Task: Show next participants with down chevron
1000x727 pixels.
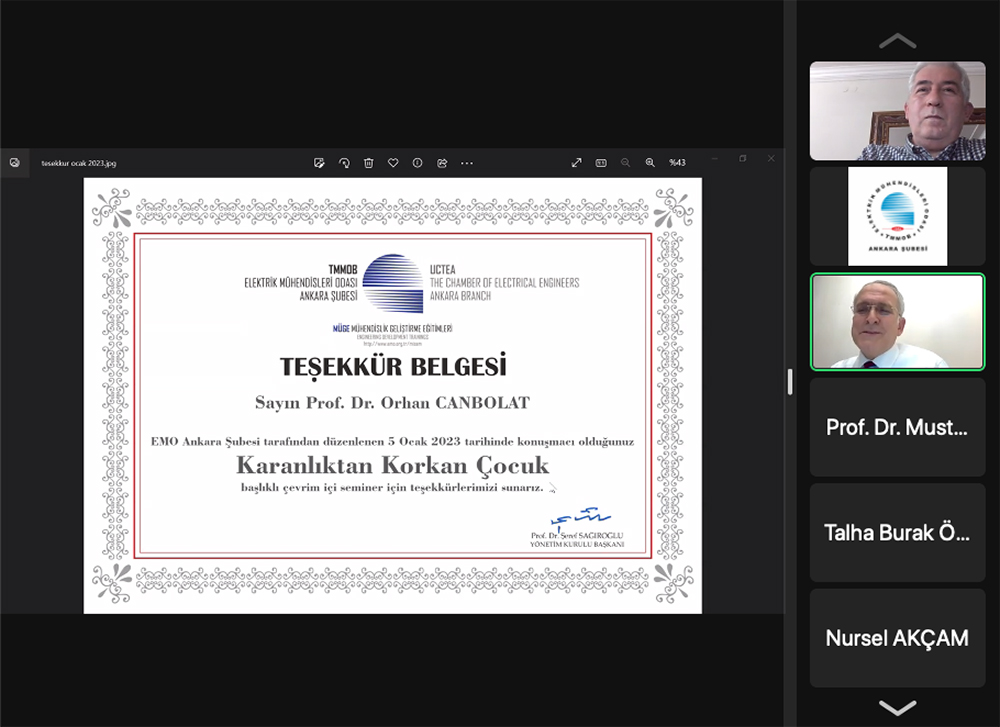Action: tap(897, 707)
